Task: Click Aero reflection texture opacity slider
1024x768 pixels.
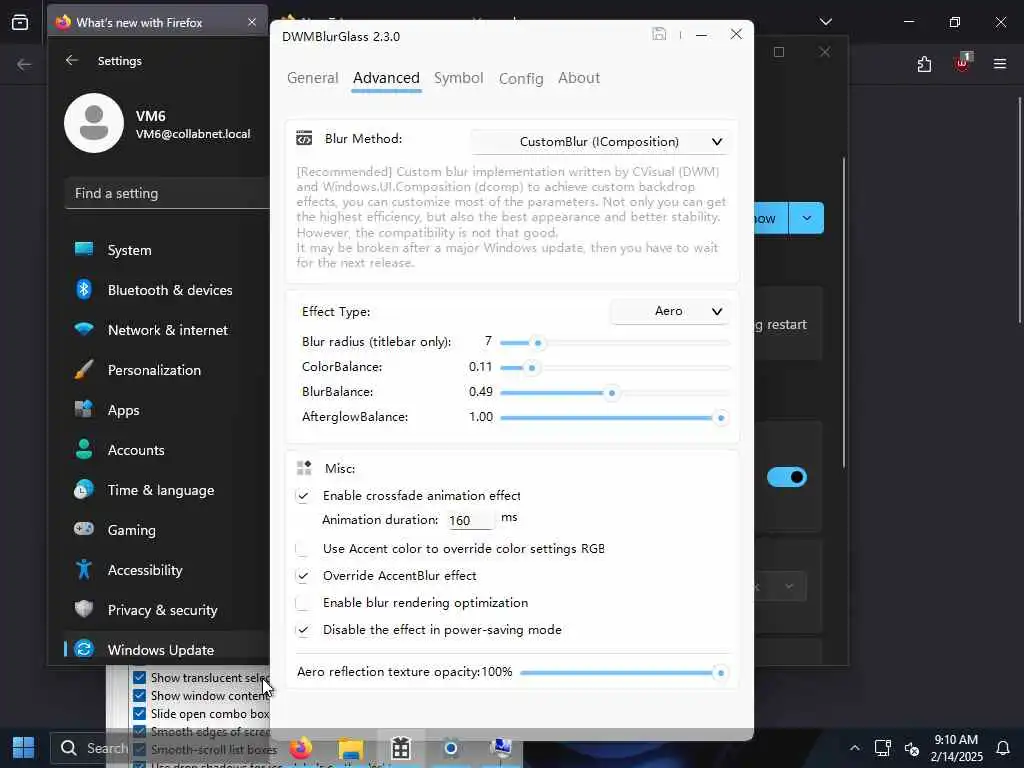Action: pyautogui.click(x=623, y=673)
